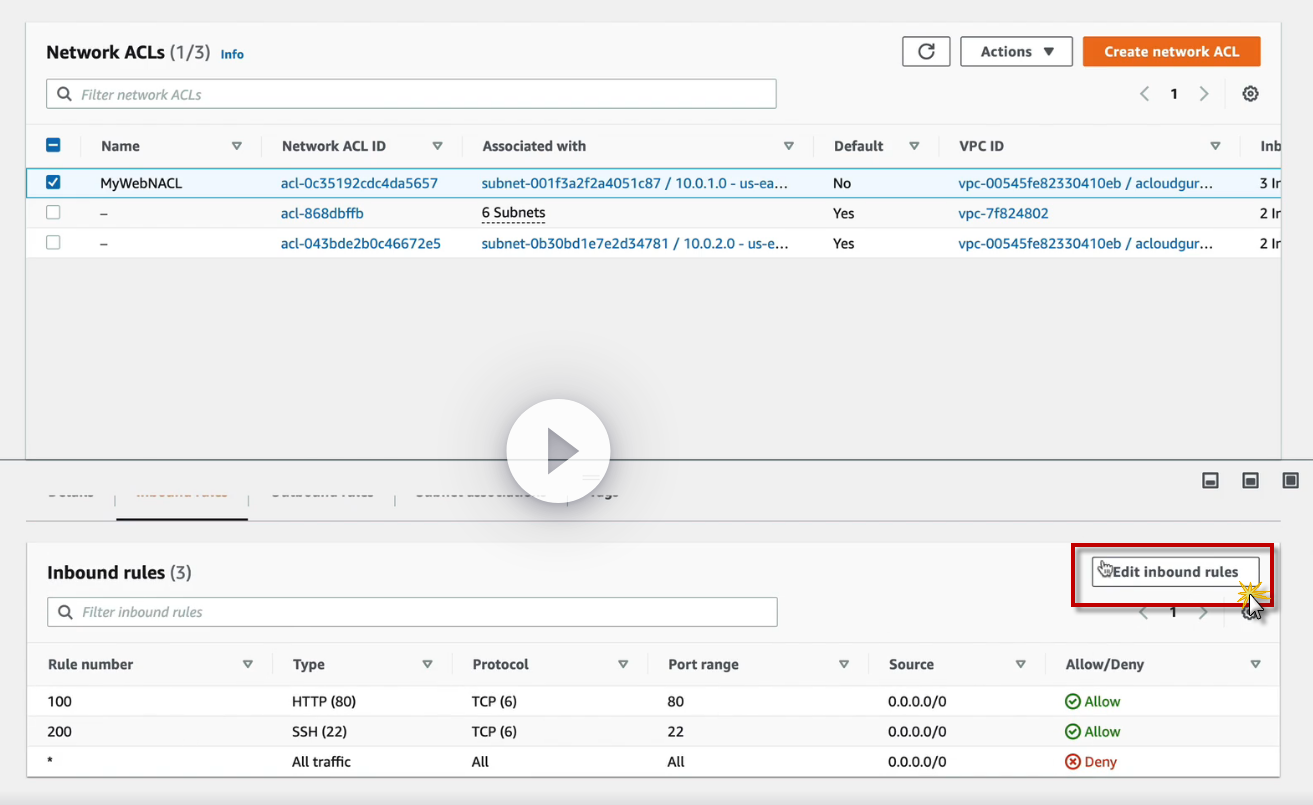Click the refresh icon button
Screen dimensions: 1313x805
[926, 52]
